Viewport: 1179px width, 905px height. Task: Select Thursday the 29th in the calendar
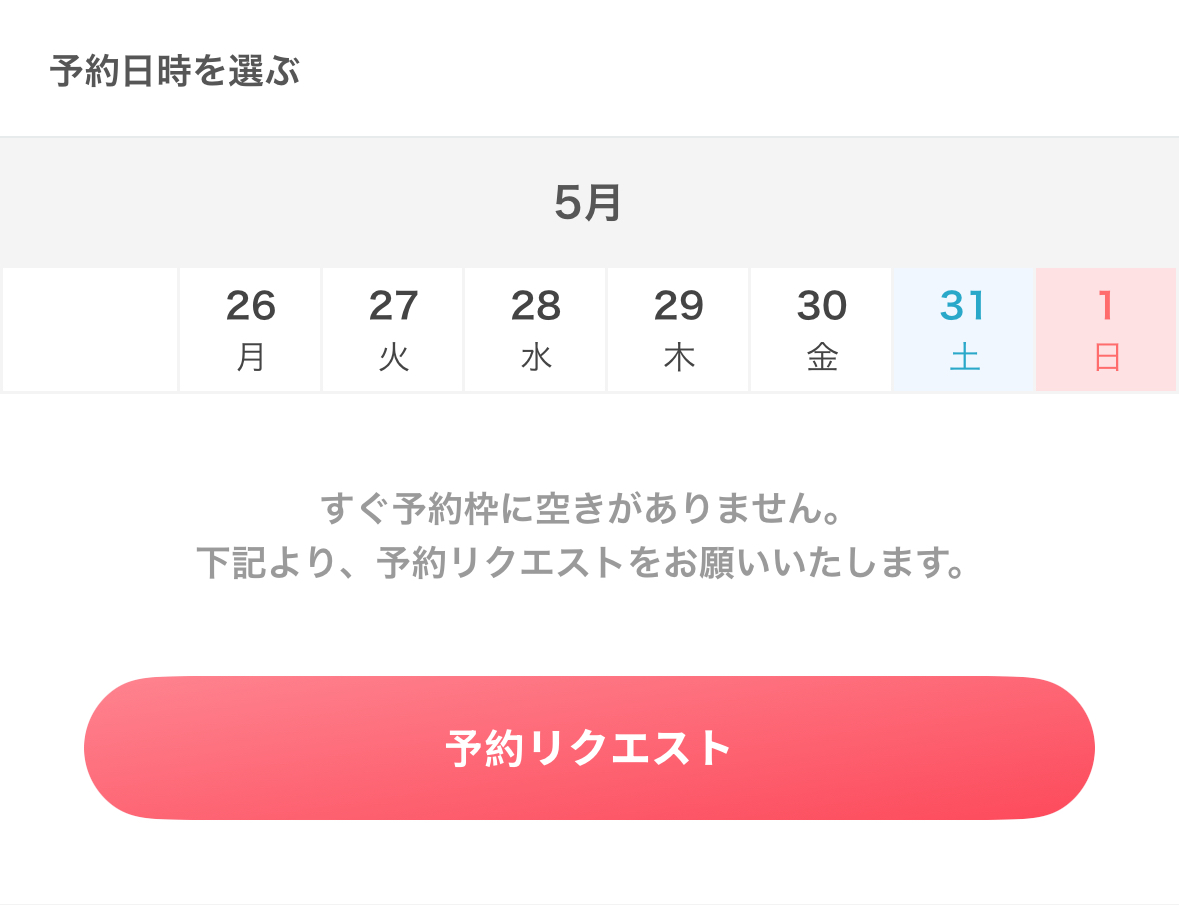click(678, 328)
